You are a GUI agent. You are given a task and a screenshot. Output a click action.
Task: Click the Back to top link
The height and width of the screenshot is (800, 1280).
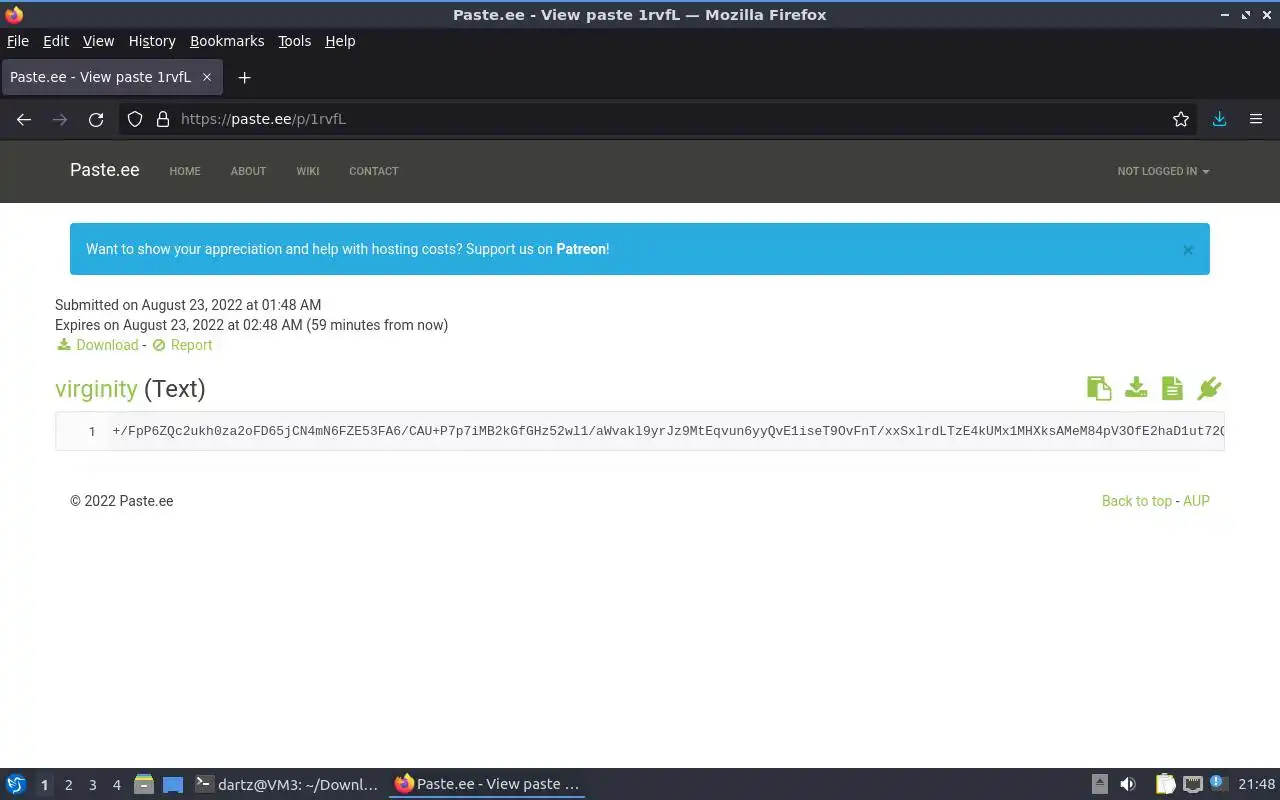1137,501
